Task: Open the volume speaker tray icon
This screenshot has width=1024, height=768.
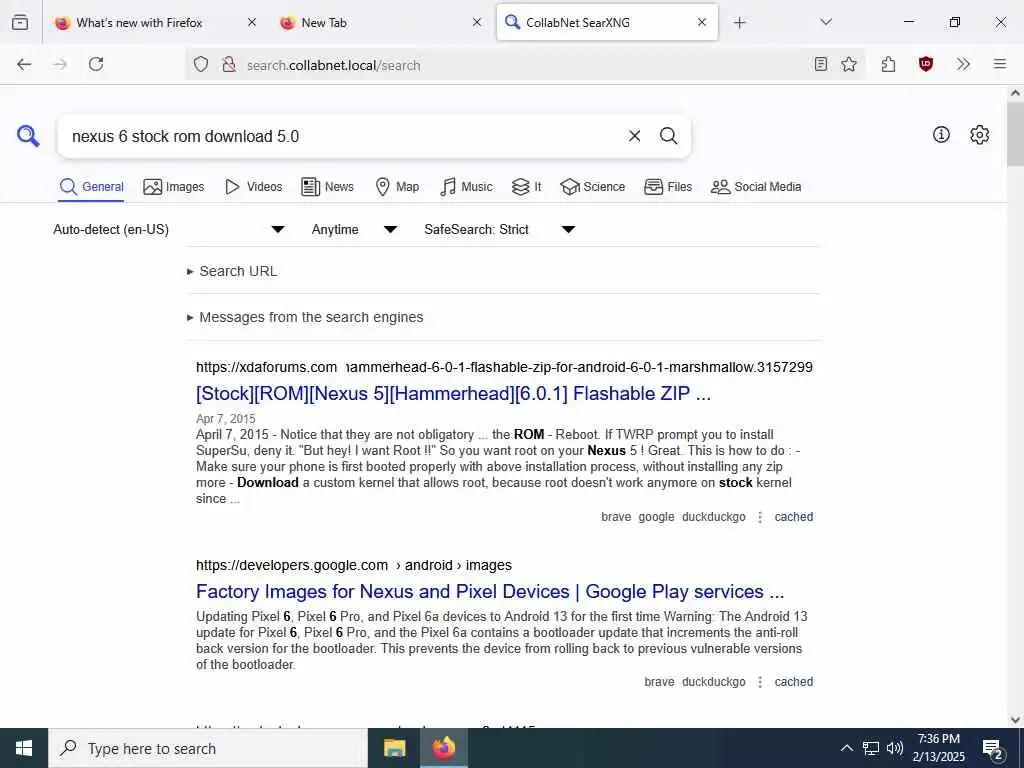Action: click(x=895, y=748)
